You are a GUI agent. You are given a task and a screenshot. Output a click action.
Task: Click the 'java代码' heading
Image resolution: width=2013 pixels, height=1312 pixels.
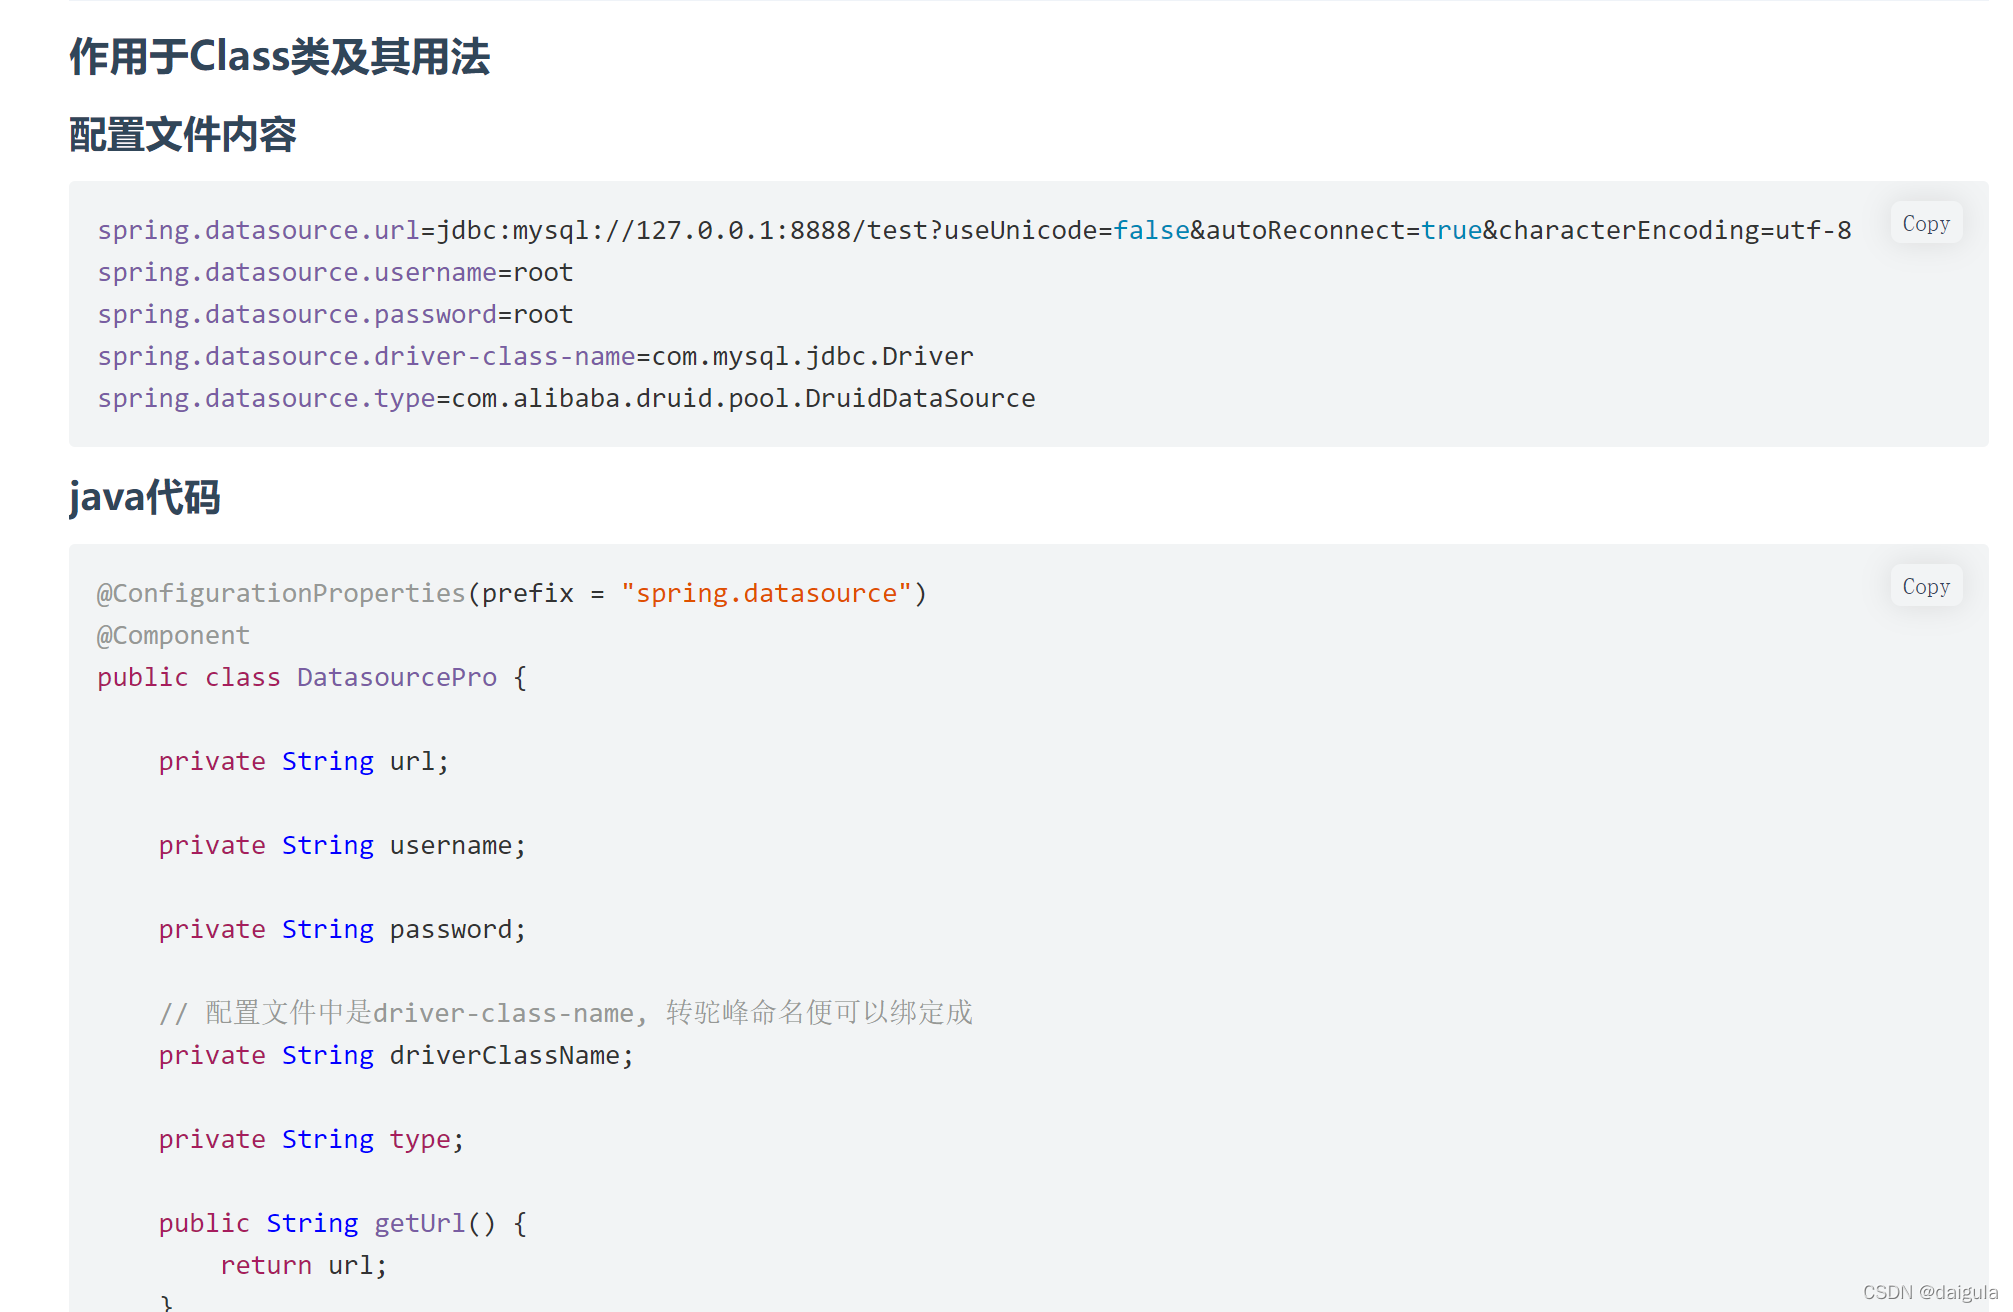[144, 497]
